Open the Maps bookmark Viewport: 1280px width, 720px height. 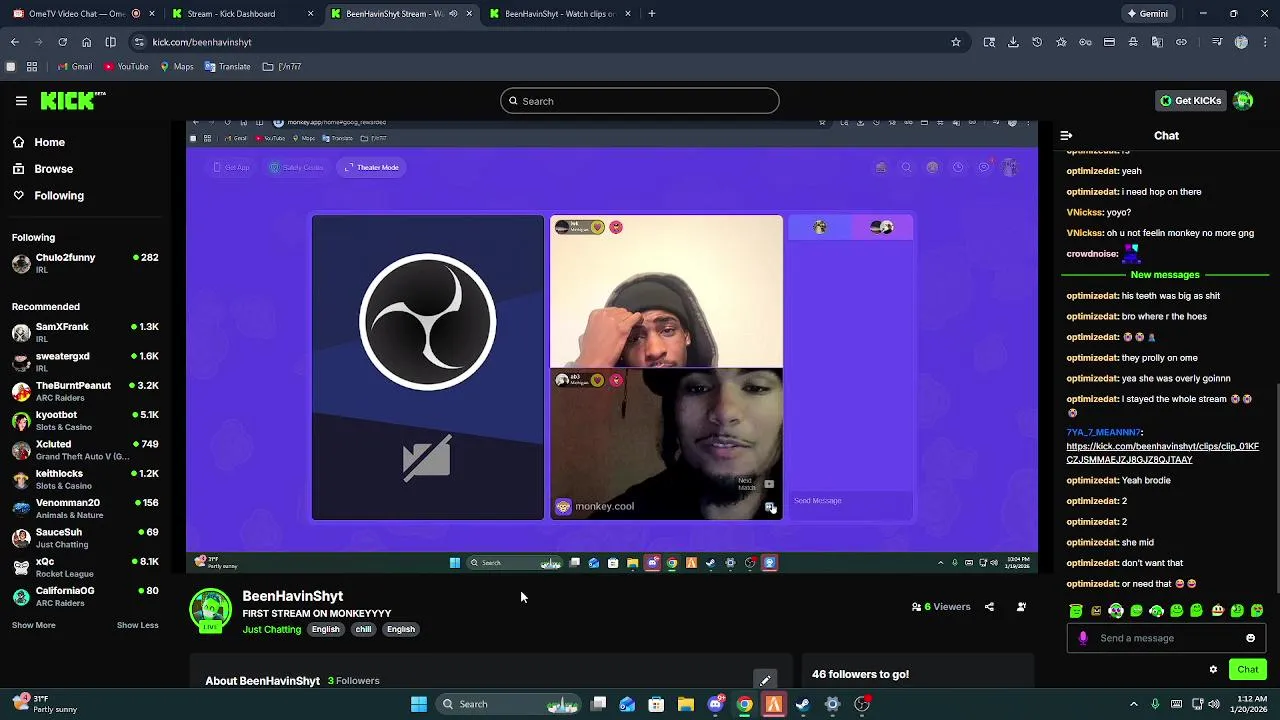coord(176,67)
